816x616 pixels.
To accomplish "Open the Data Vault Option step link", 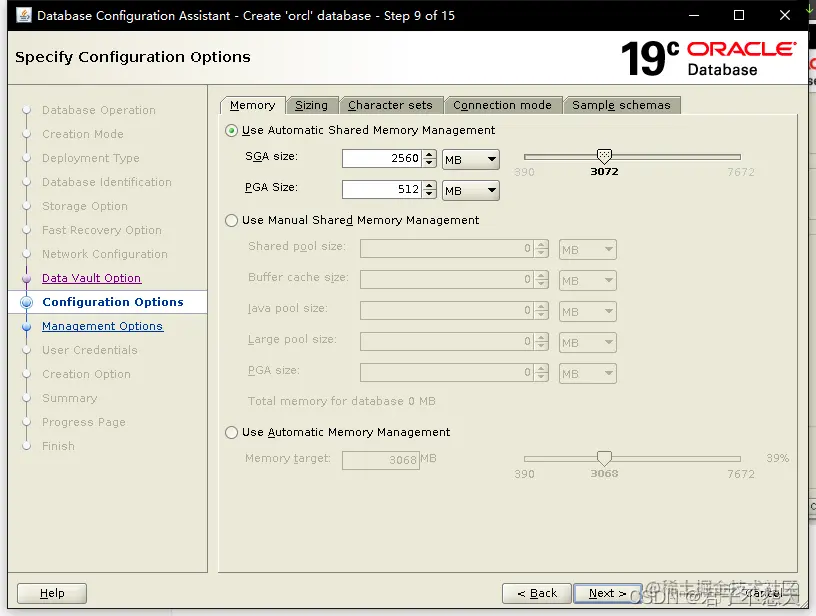I will point(92,278).
